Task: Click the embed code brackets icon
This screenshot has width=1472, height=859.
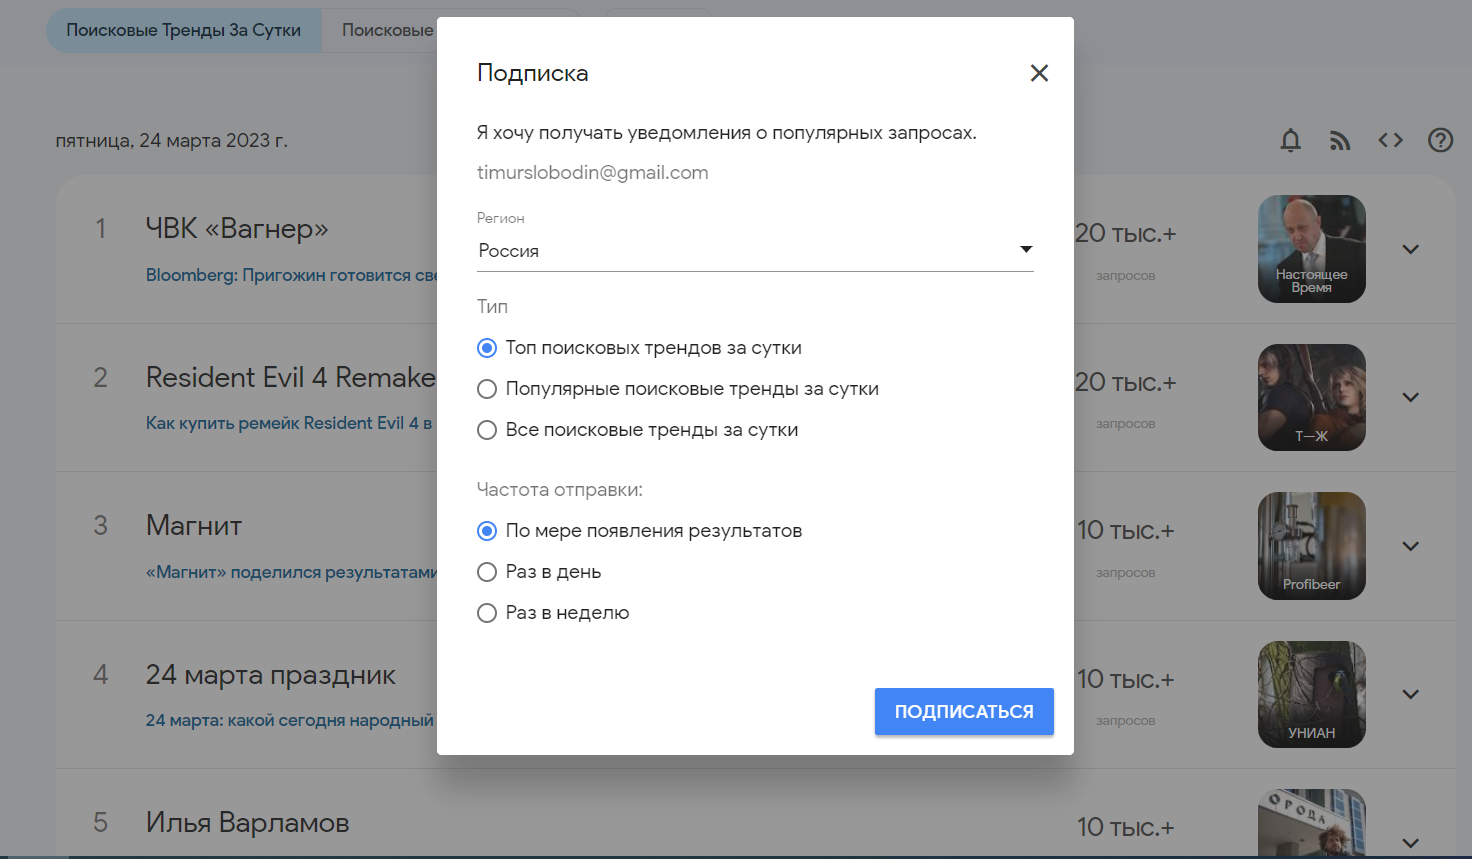Action: pyautogui.click(x=1390, y=141)
